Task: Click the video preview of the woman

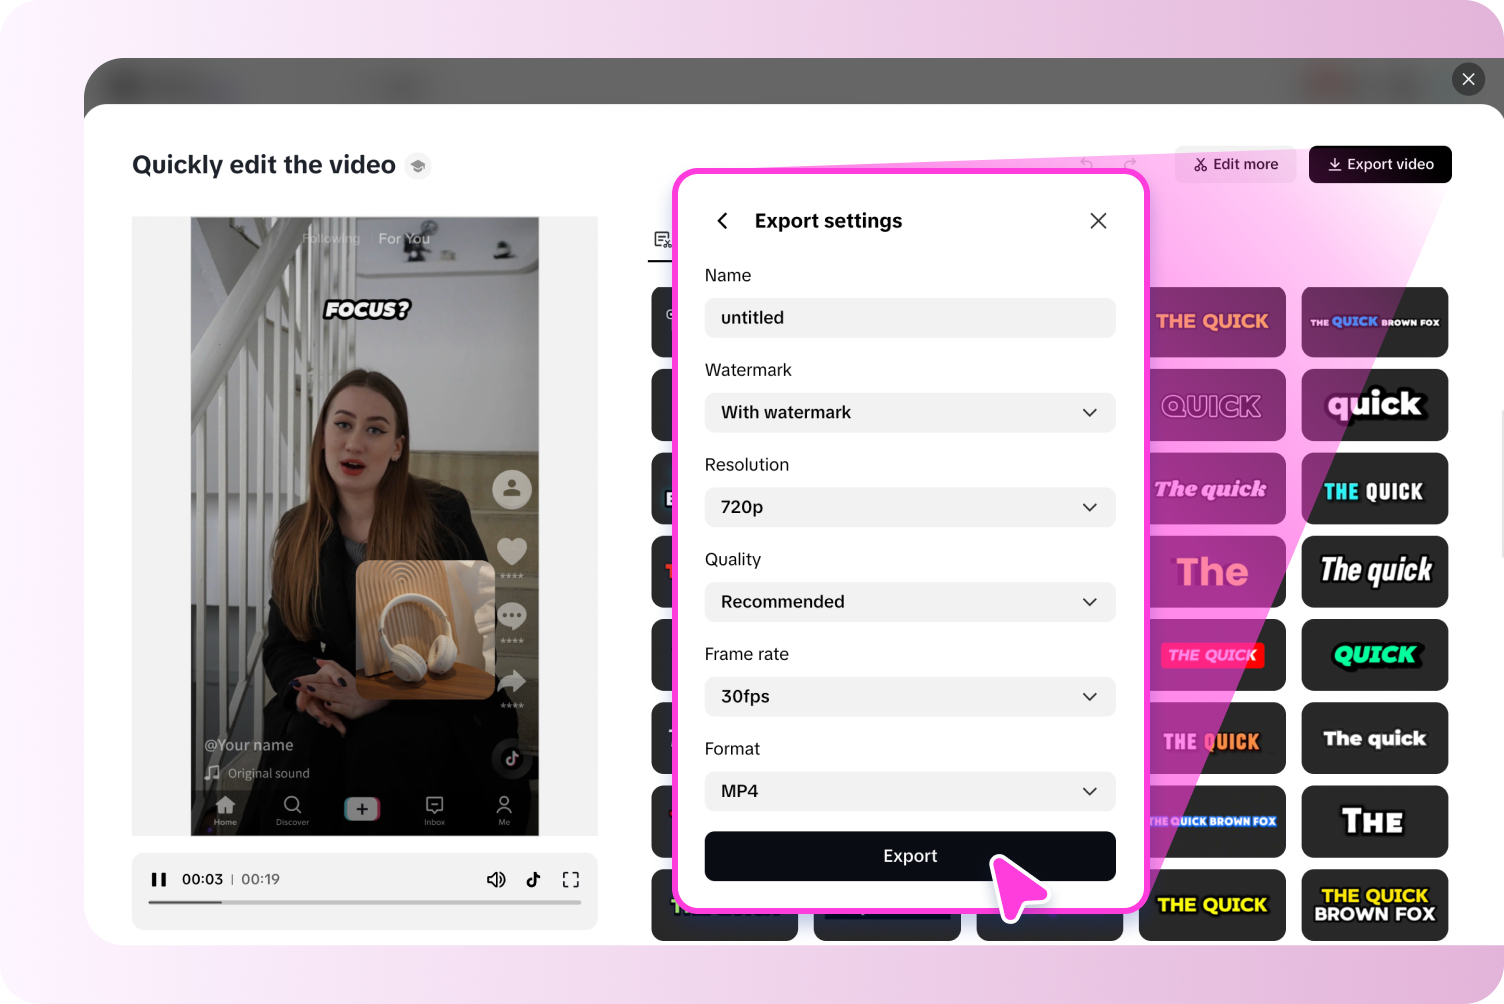Action: pos(365,526)
